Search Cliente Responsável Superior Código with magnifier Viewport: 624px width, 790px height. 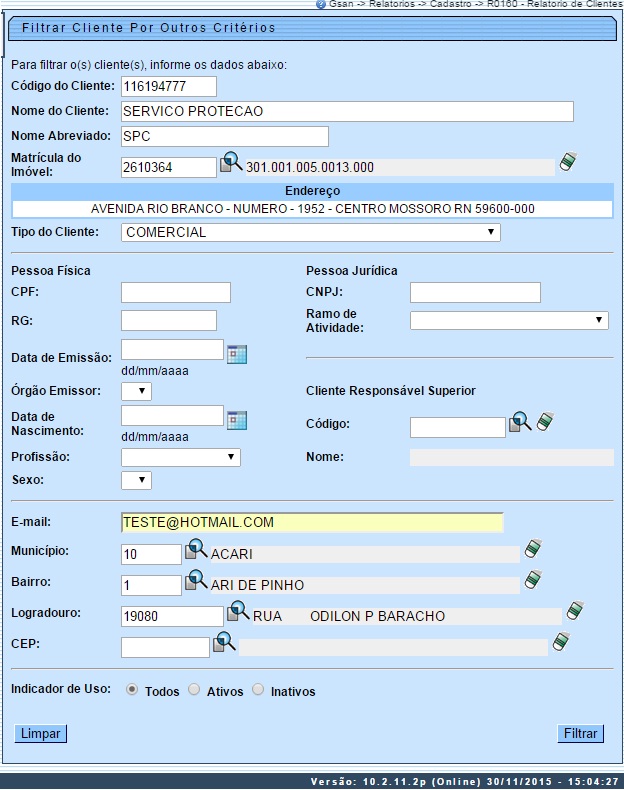[x=520, y=423]
